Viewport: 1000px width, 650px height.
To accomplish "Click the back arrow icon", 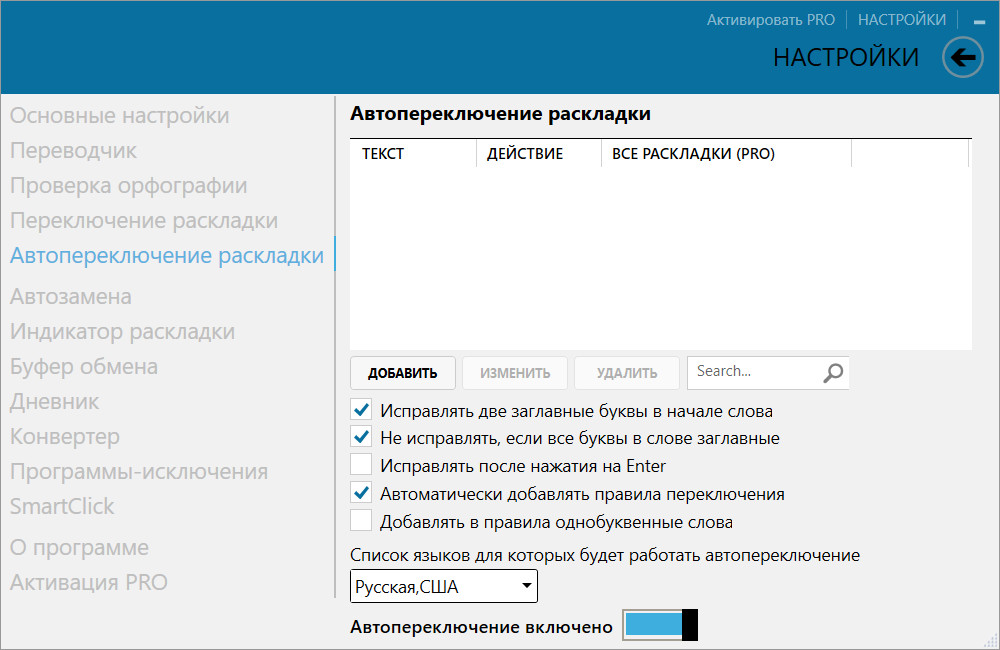I will click(963, 58).
